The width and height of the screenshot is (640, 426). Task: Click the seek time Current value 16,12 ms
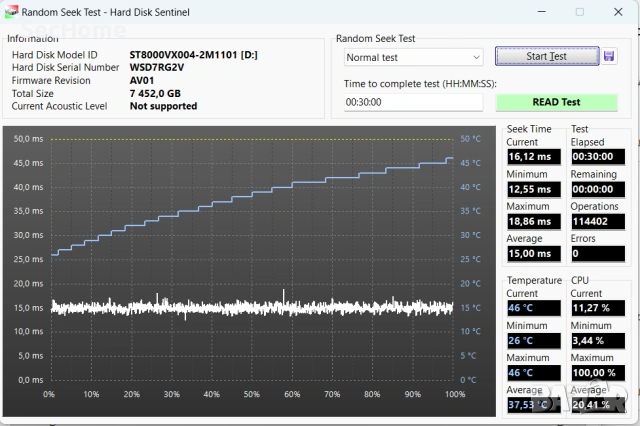coord(534,157)
